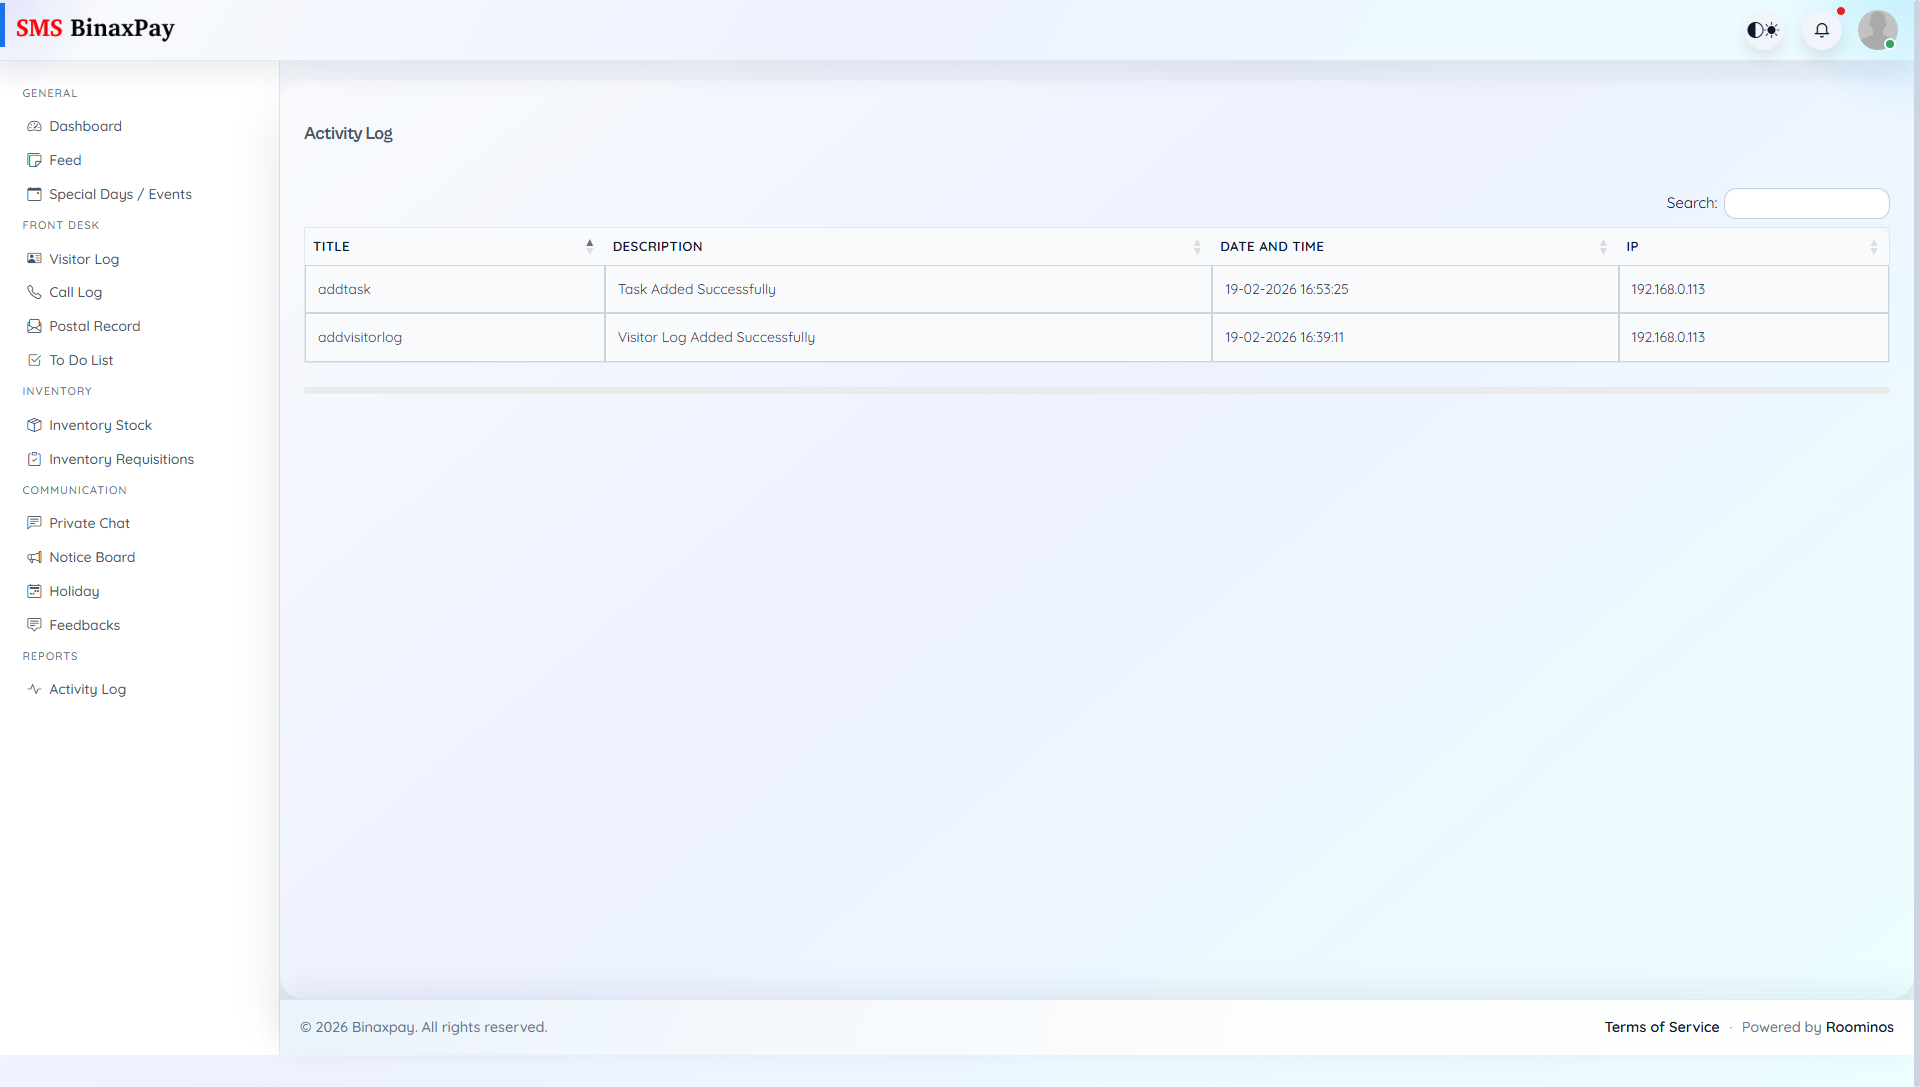Open Visitor Log in Front Desk
The image size is (1920, 1087).
click(x=84, y=259)
